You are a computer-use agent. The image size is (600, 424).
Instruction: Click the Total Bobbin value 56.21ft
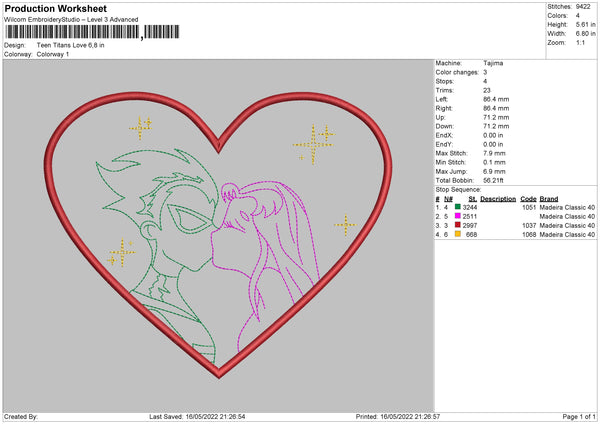494,180
